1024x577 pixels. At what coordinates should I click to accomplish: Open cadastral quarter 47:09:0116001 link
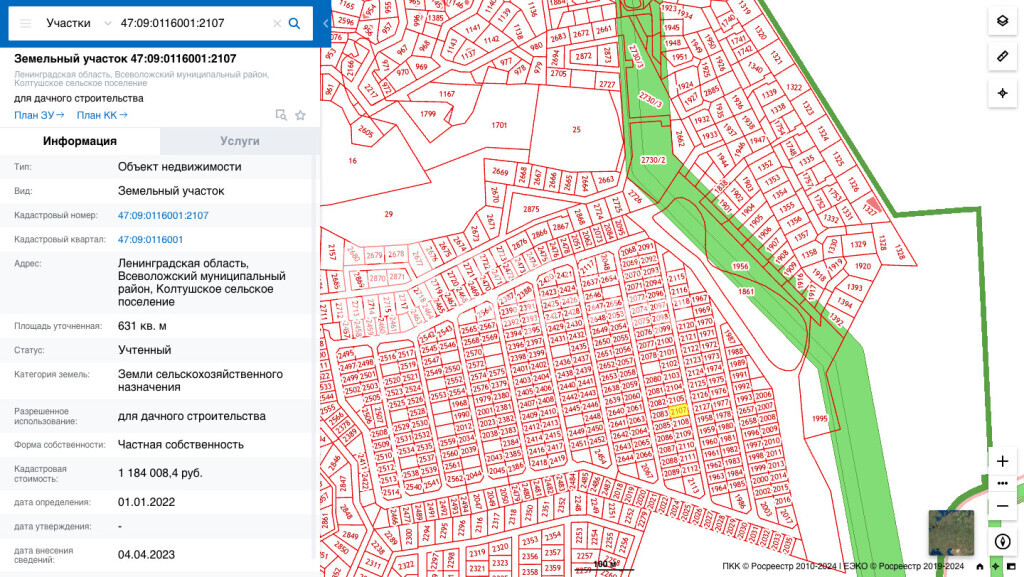[150, 240]
